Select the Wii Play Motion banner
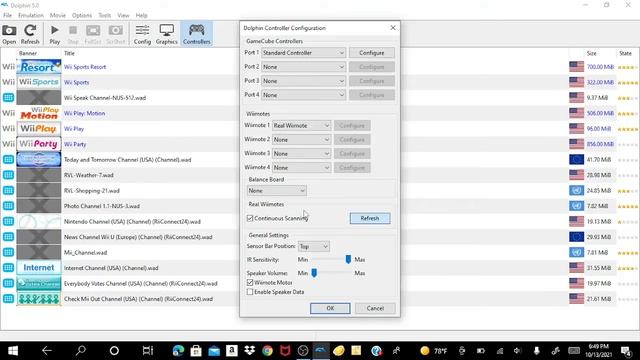640x360 pixels. tap(39, 113)
